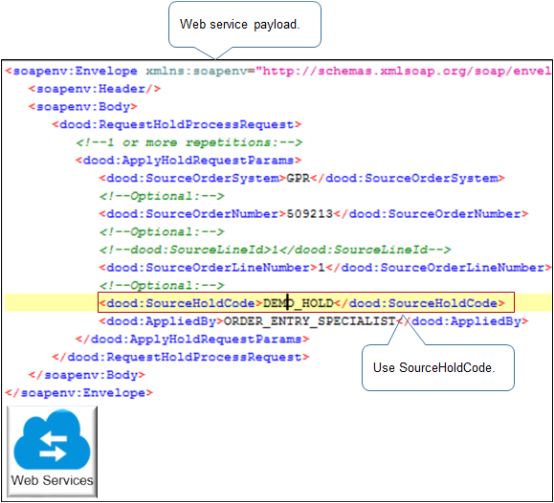Screen dimensions: 554x503
Task: Click the closing soapenv:Envelope tag
Action: [79, 393]
